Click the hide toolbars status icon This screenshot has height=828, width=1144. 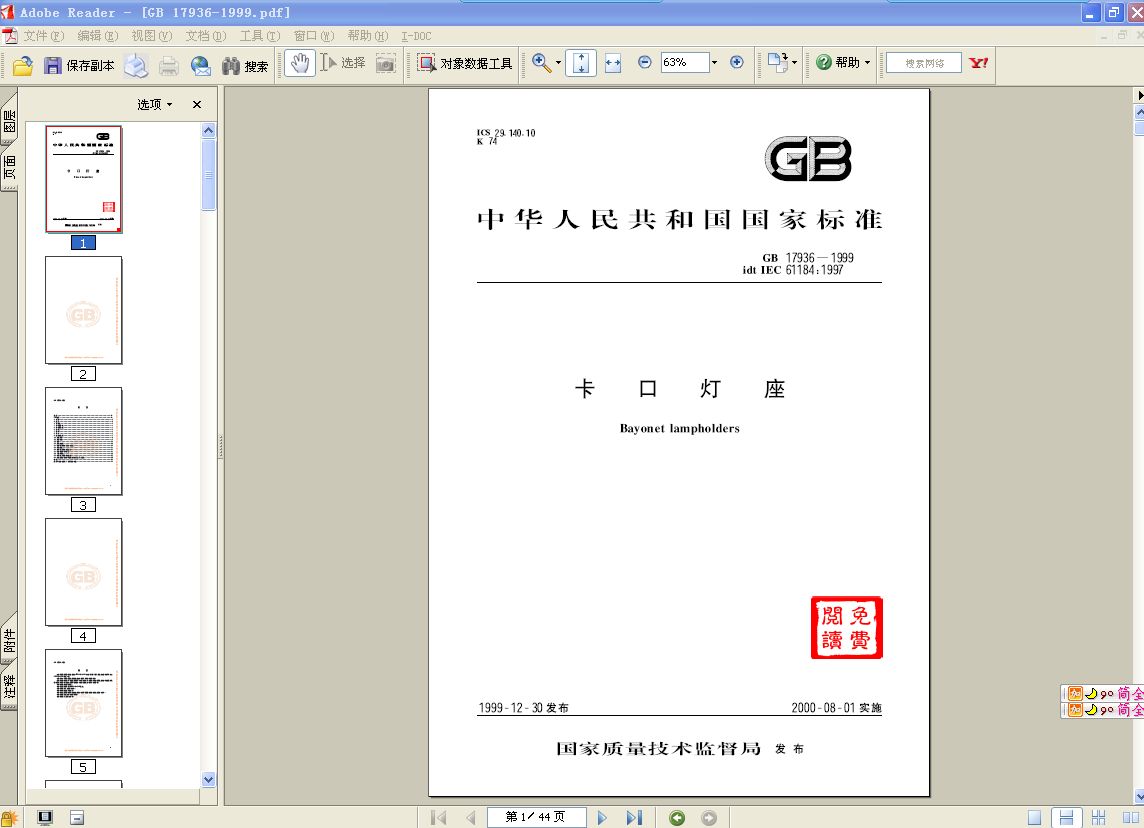pyautogui.click(x=77, y=818)
